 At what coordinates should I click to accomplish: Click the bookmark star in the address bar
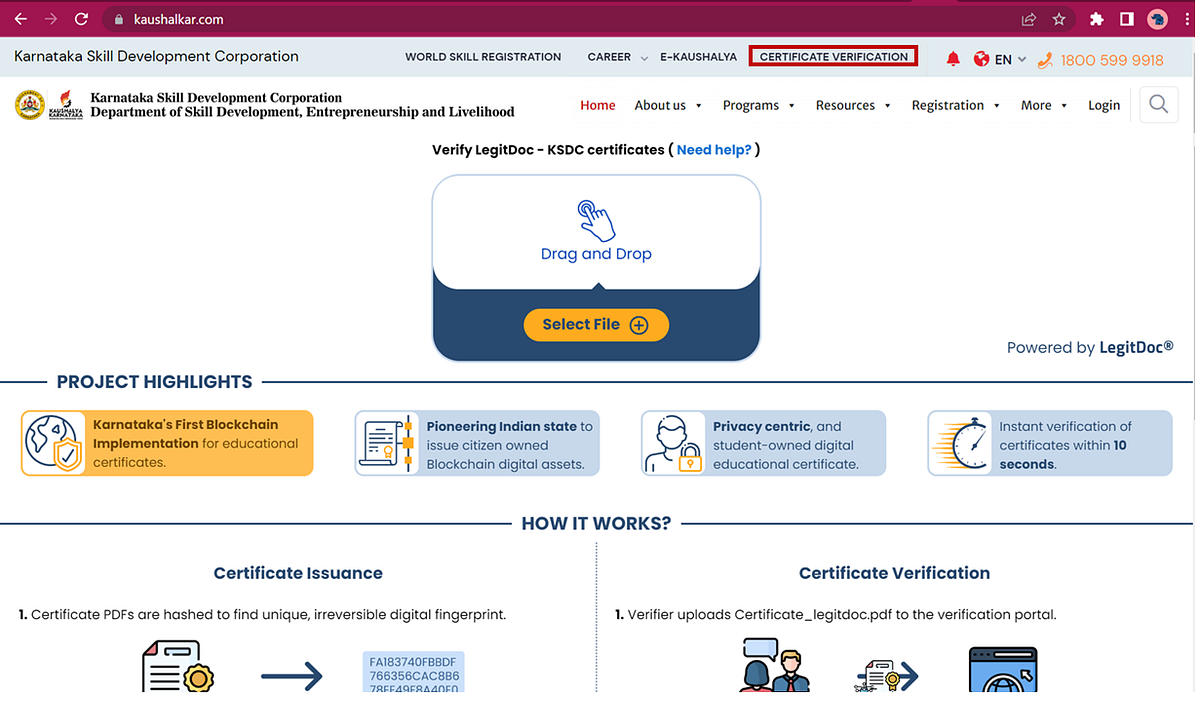(x=1059, y=18)
